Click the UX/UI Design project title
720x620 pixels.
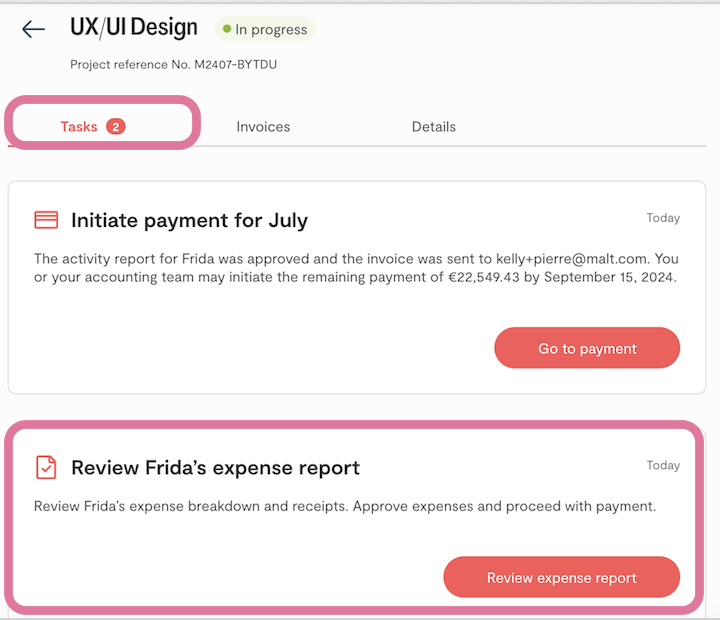click(x=134, y=28)
